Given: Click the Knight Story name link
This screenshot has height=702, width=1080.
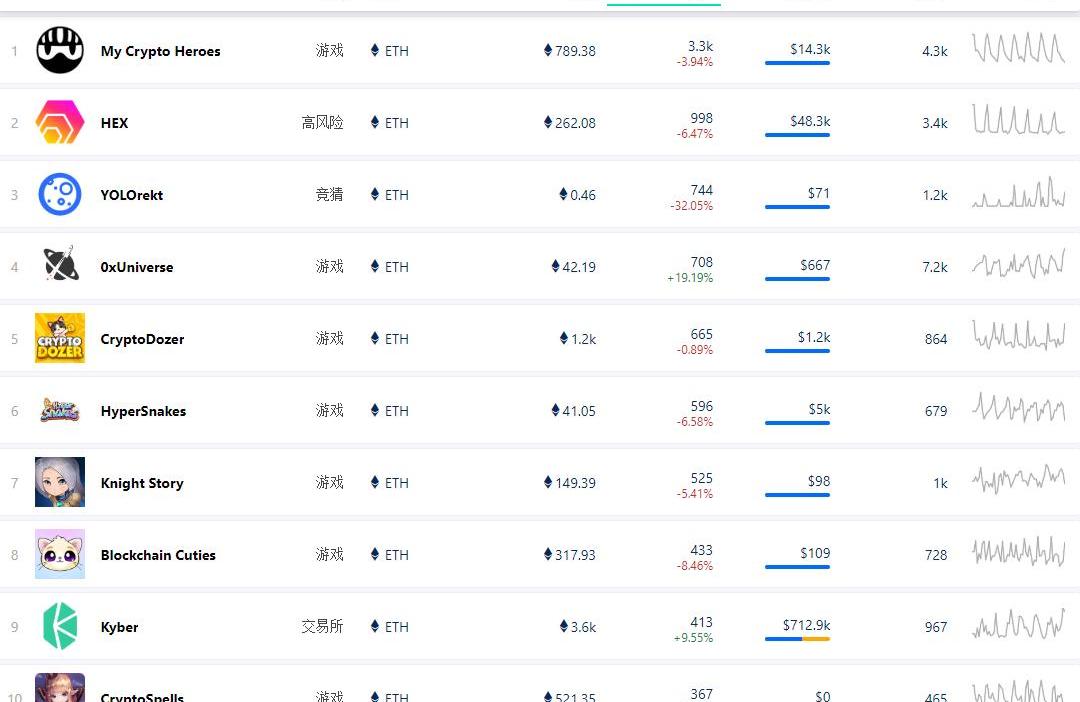Looking at the screenshot, I should click(142, 483).
